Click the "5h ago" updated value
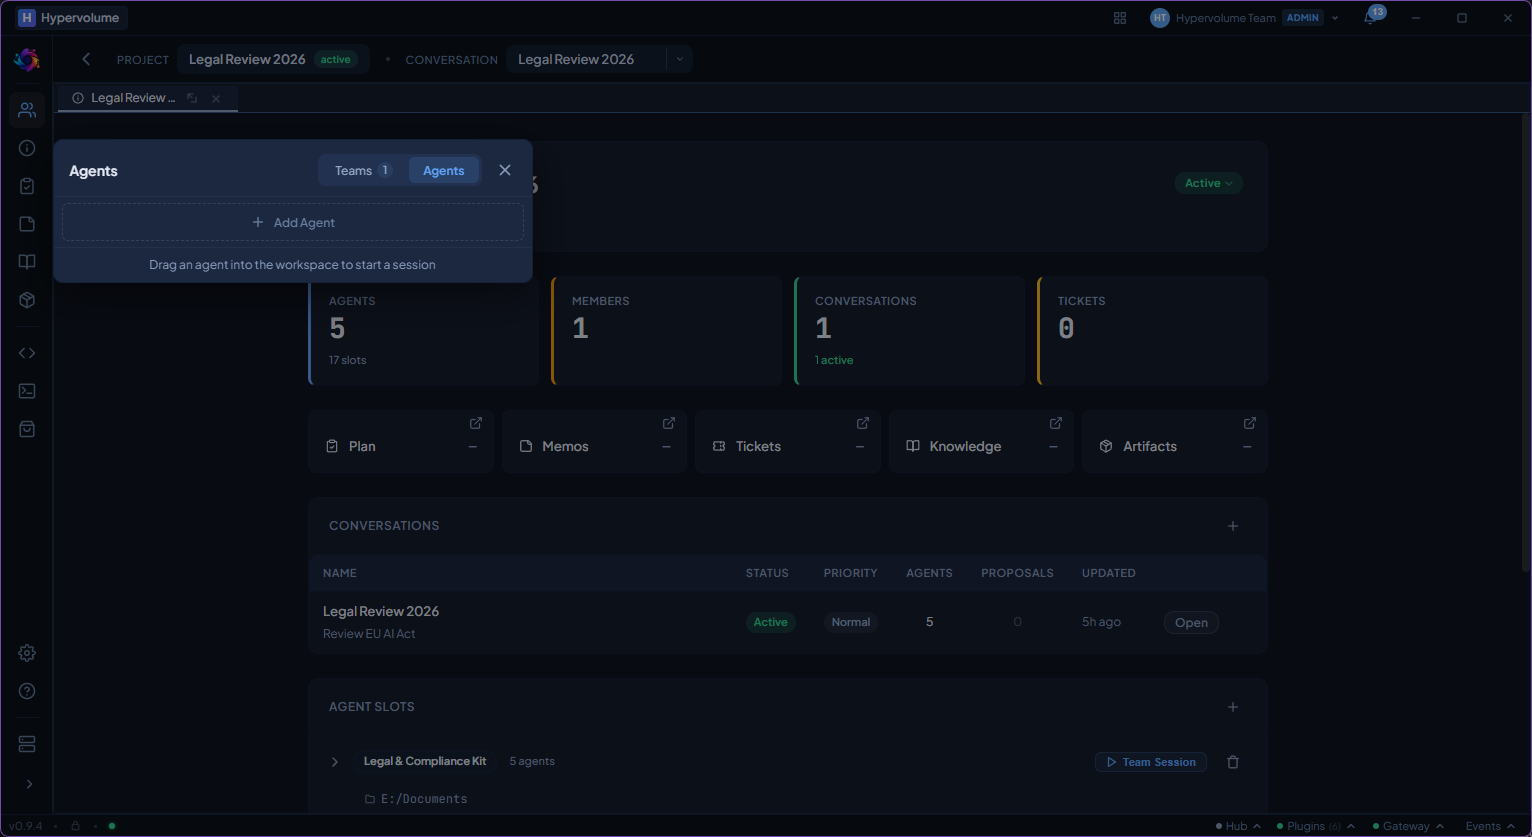 click(x=1101, y=622)
